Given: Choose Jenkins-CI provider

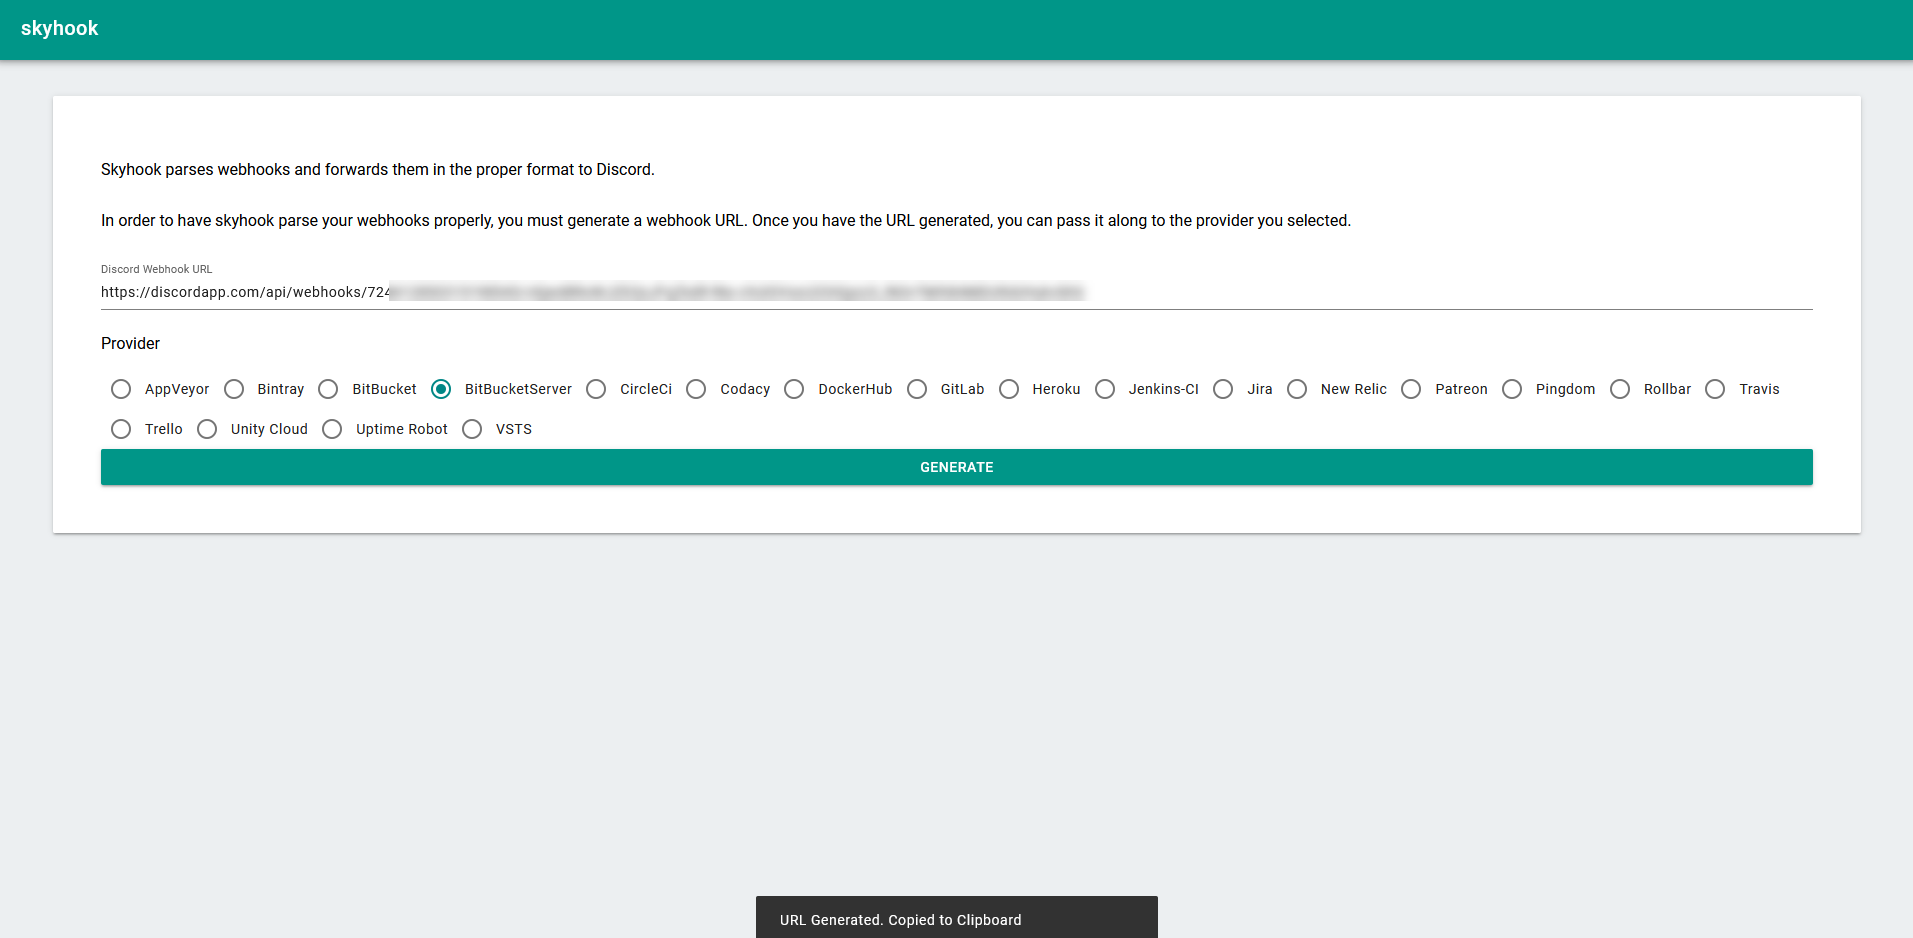Looking at the screenshot, I should [x=1105, y=389].
